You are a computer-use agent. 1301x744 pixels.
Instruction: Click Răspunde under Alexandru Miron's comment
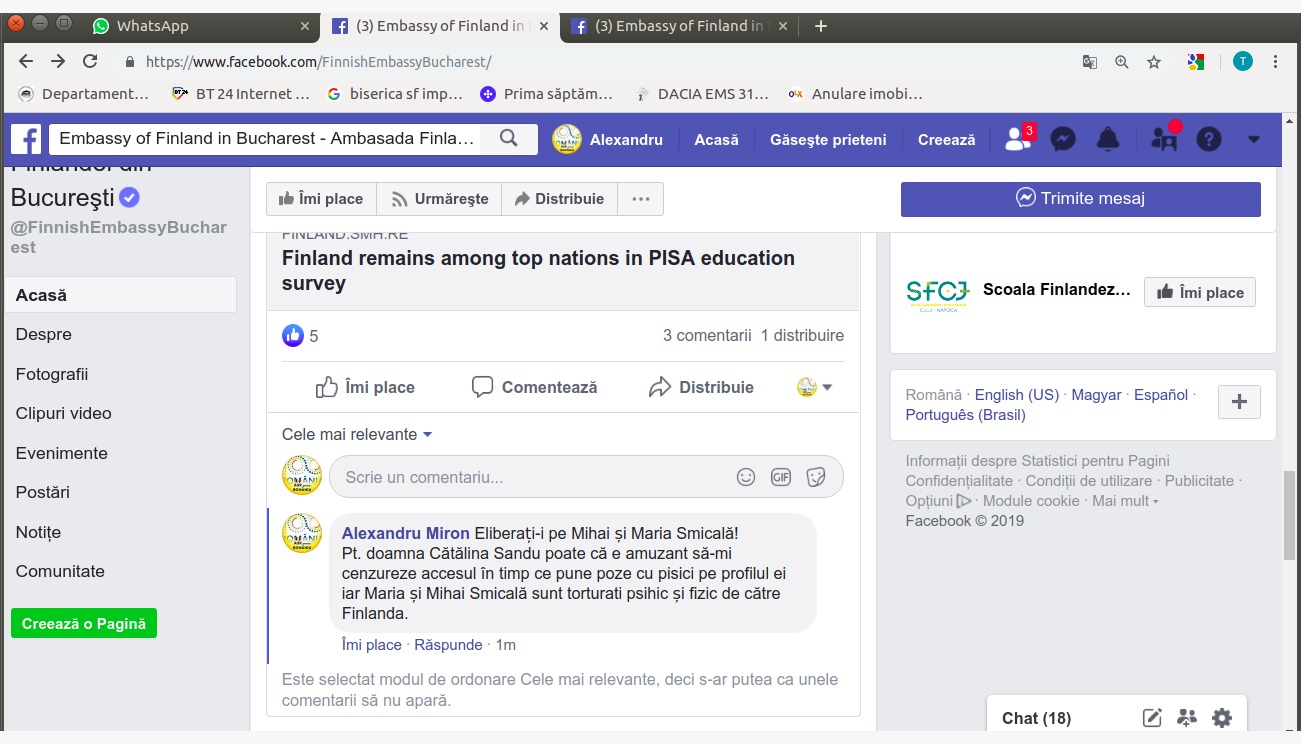tap(448, 645)
